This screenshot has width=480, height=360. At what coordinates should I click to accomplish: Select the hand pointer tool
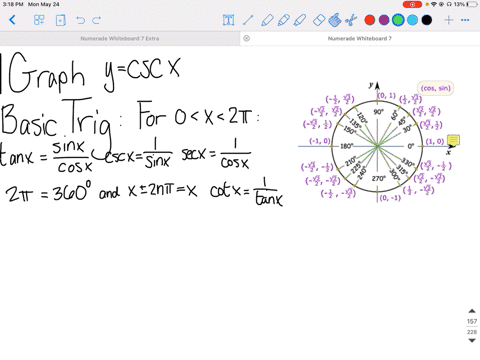point(335,20)
